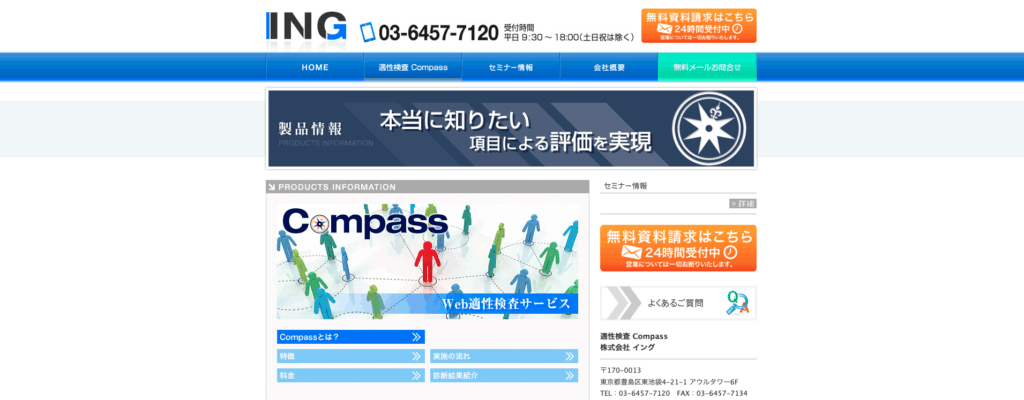Open the 特徴 section link
The height and width of the screenshot is (400, 1024).
350,356
